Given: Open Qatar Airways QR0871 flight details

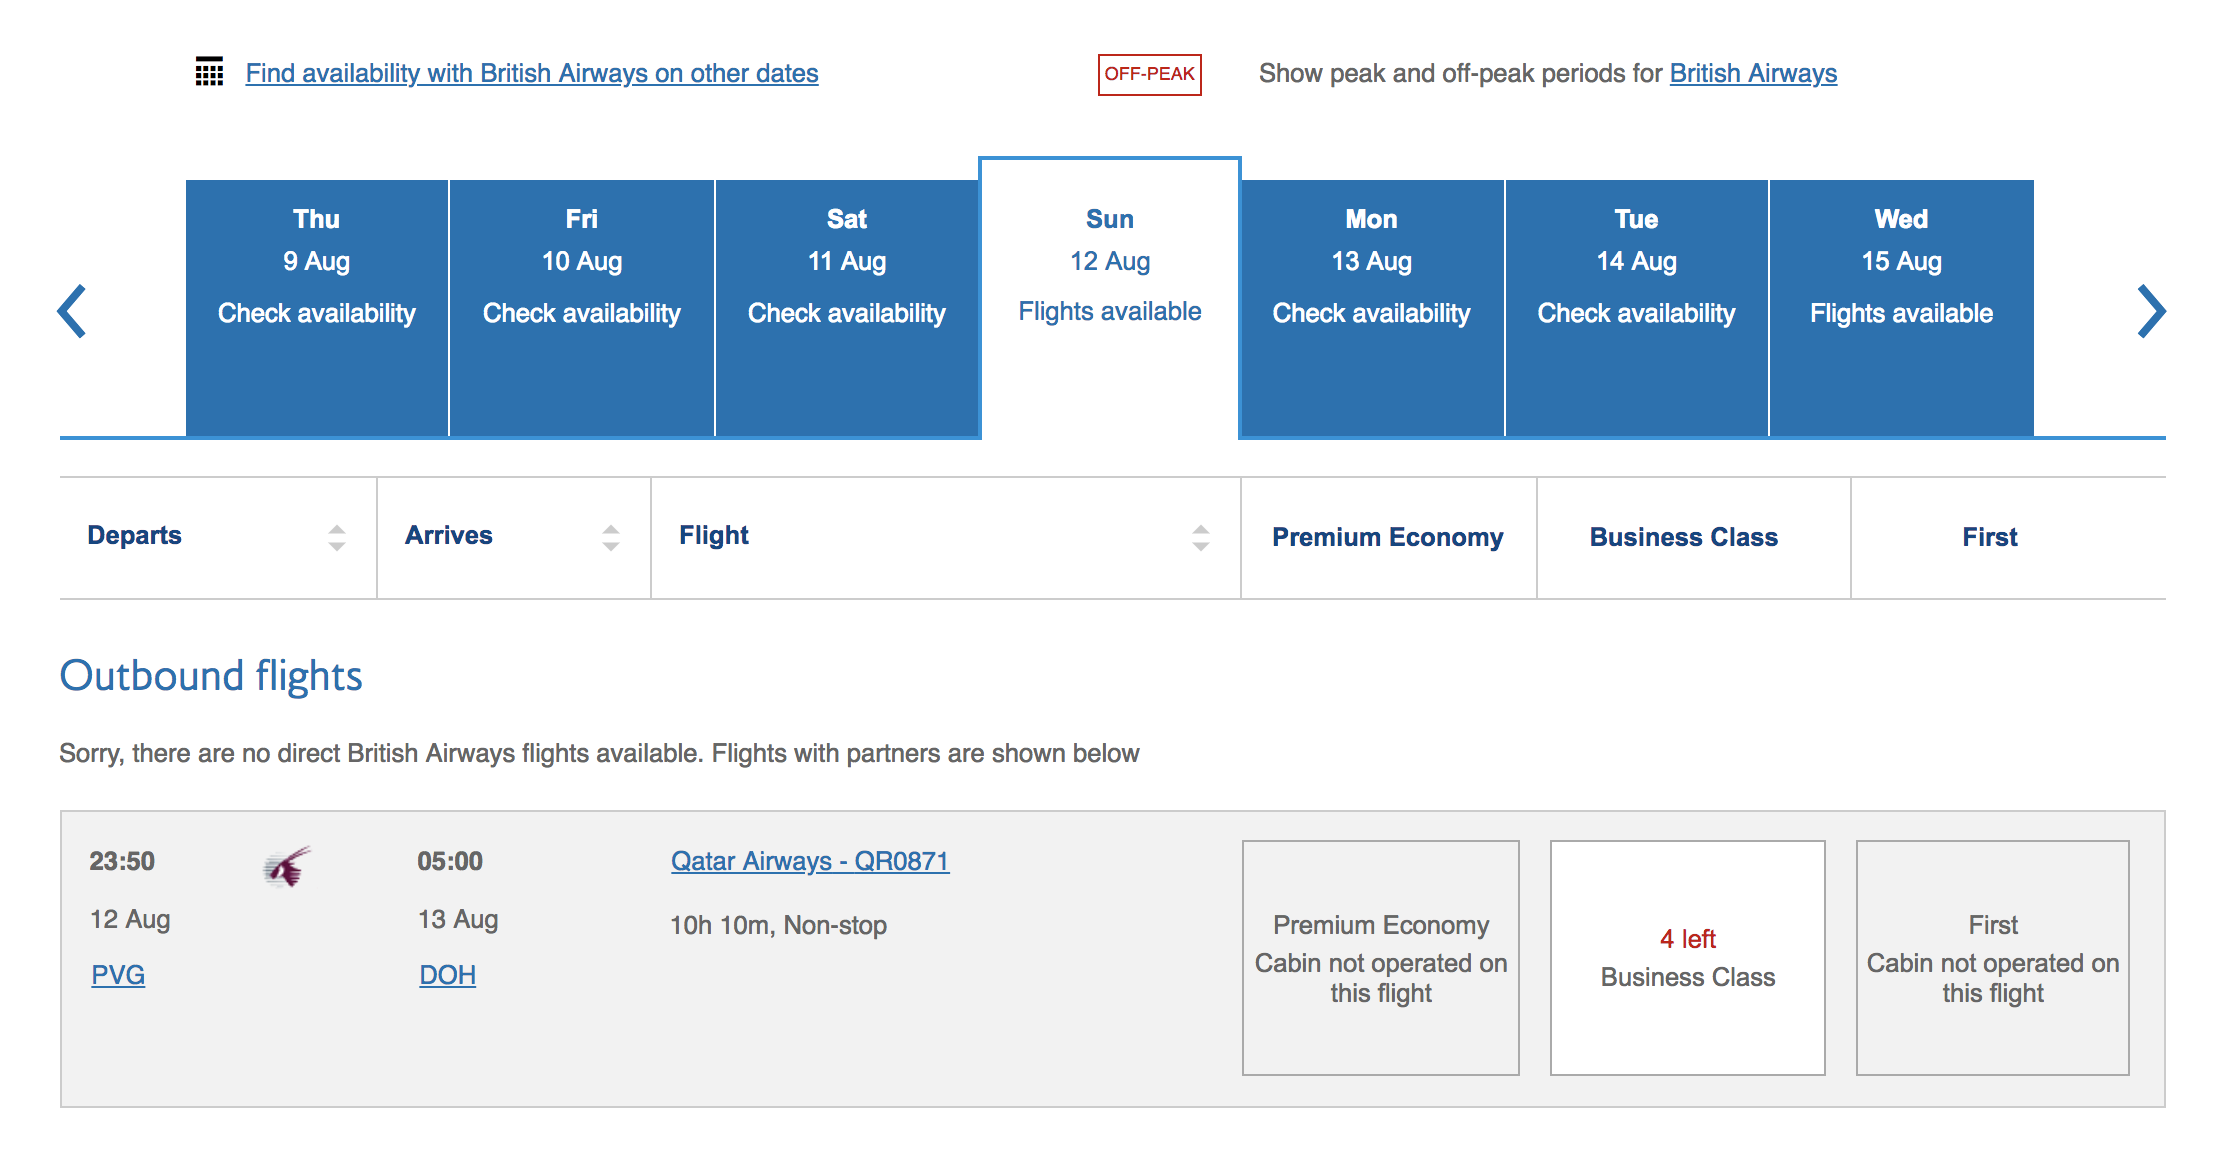Looking at the screenshot, I should coord(810,861).
